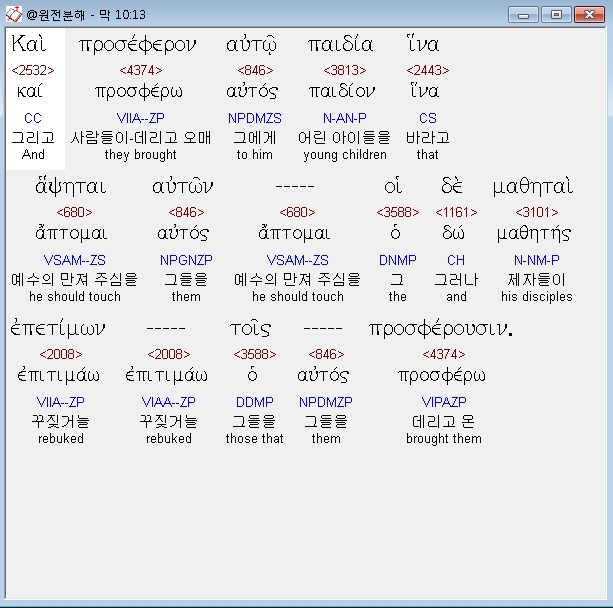This screenshot has height=608, width=613.
Task: Select the highlighted Greek word 'Καὶ'
Action: pos(29,43)
